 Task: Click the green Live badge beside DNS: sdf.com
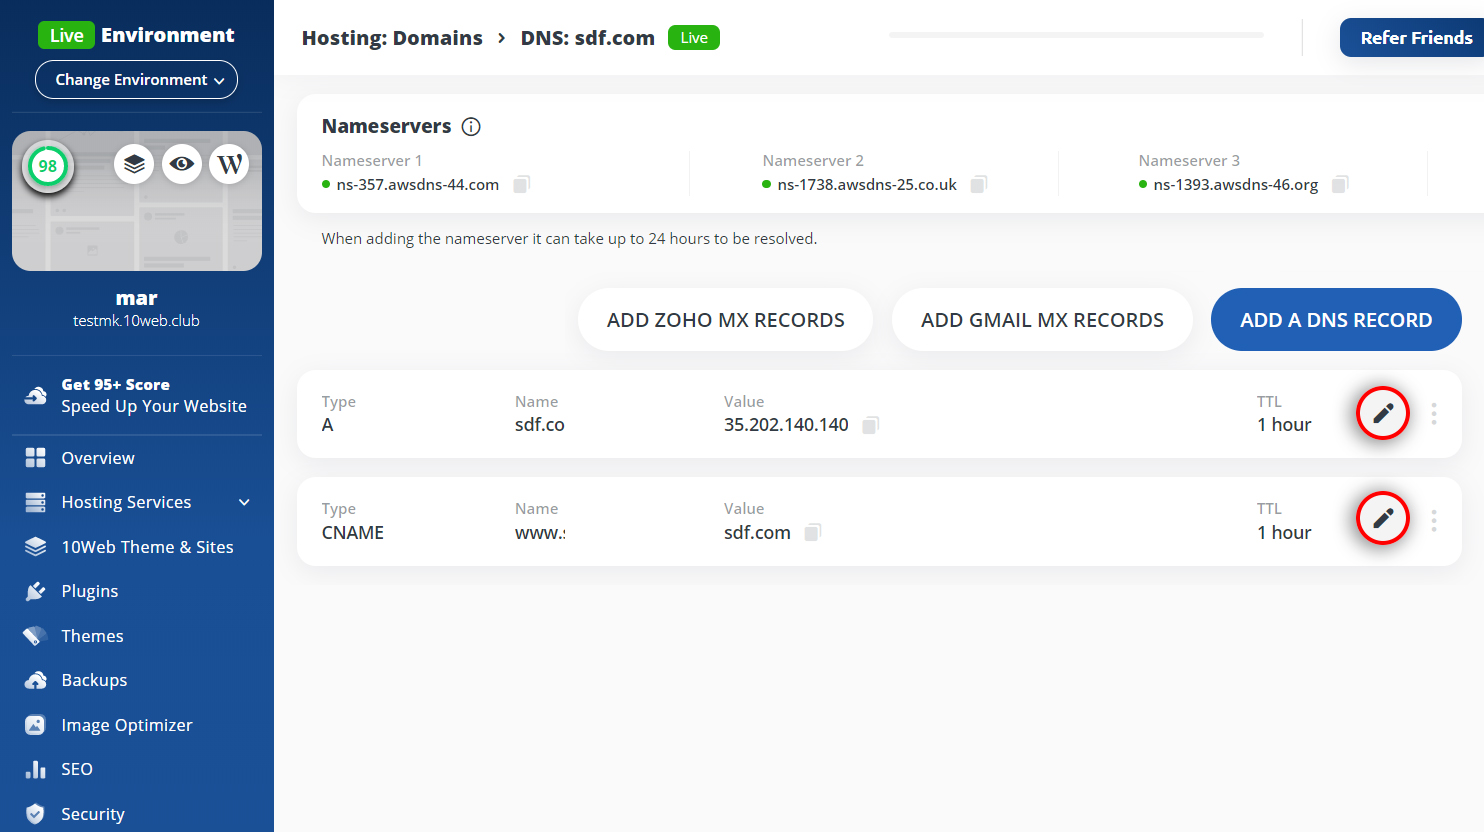(694, 38)
